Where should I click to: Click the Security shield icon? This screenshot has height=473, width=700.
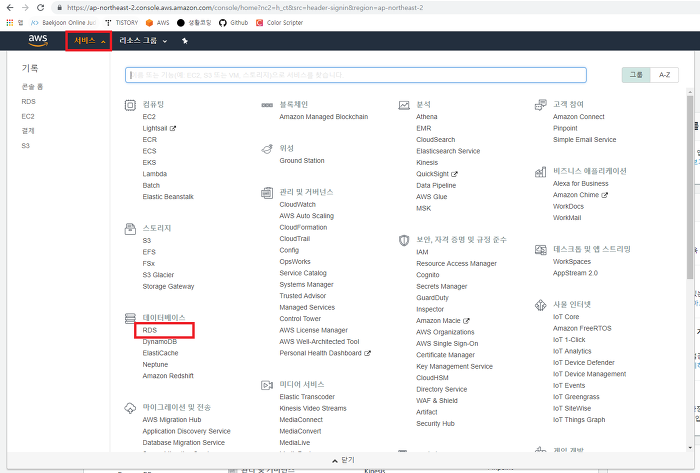[404, 241]
